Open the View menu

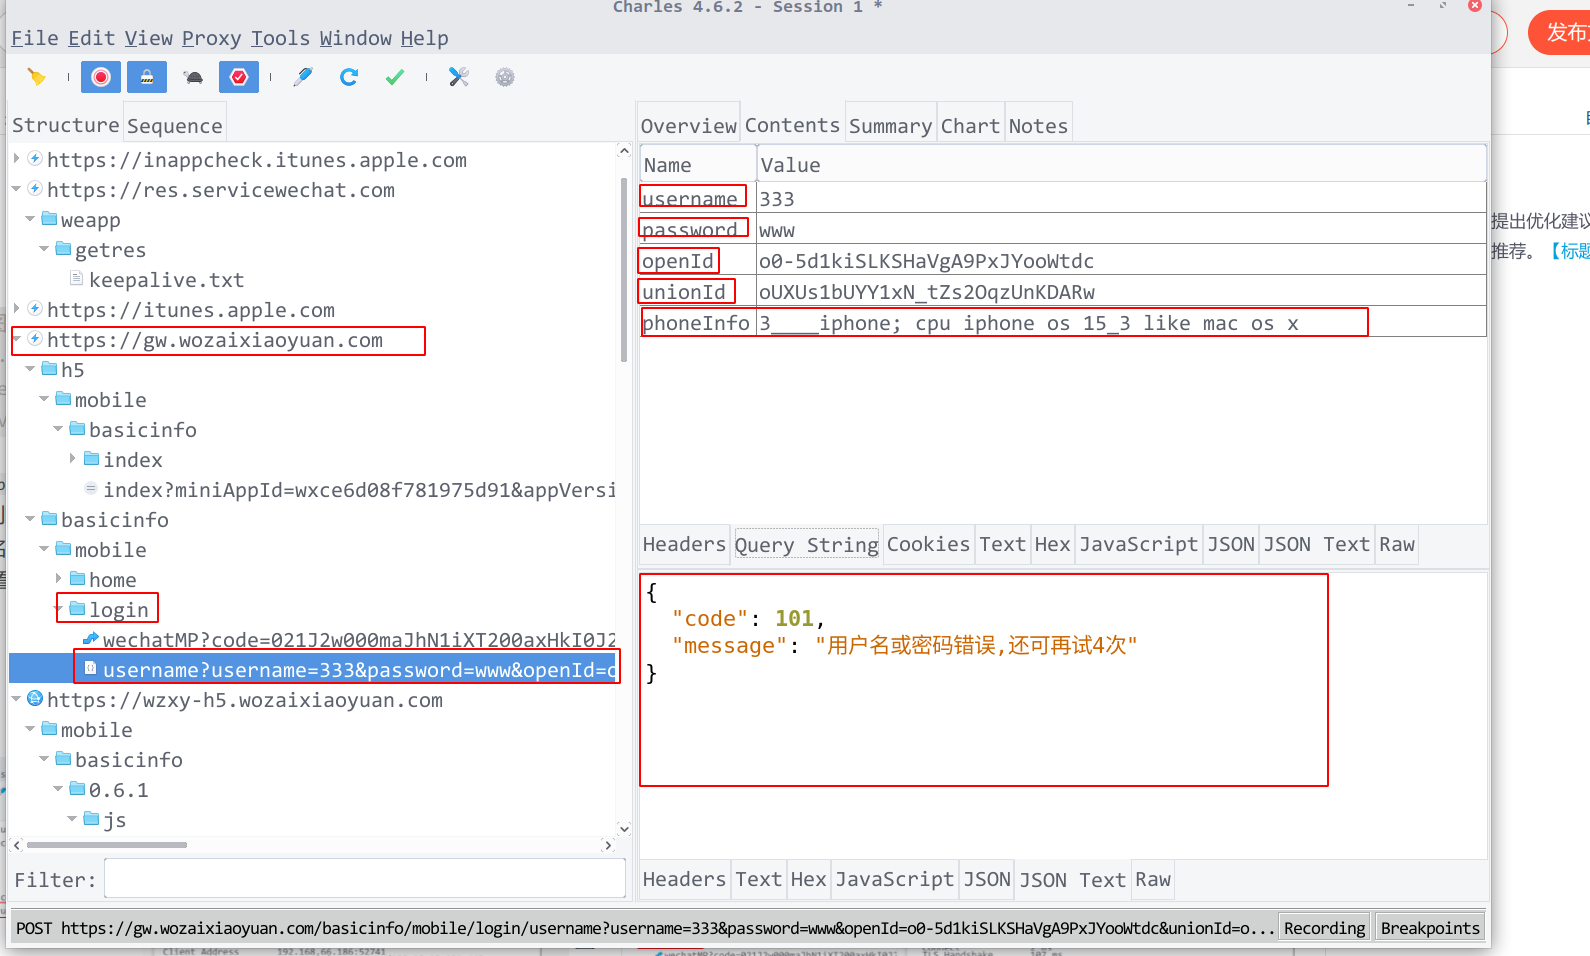point(149,38)
